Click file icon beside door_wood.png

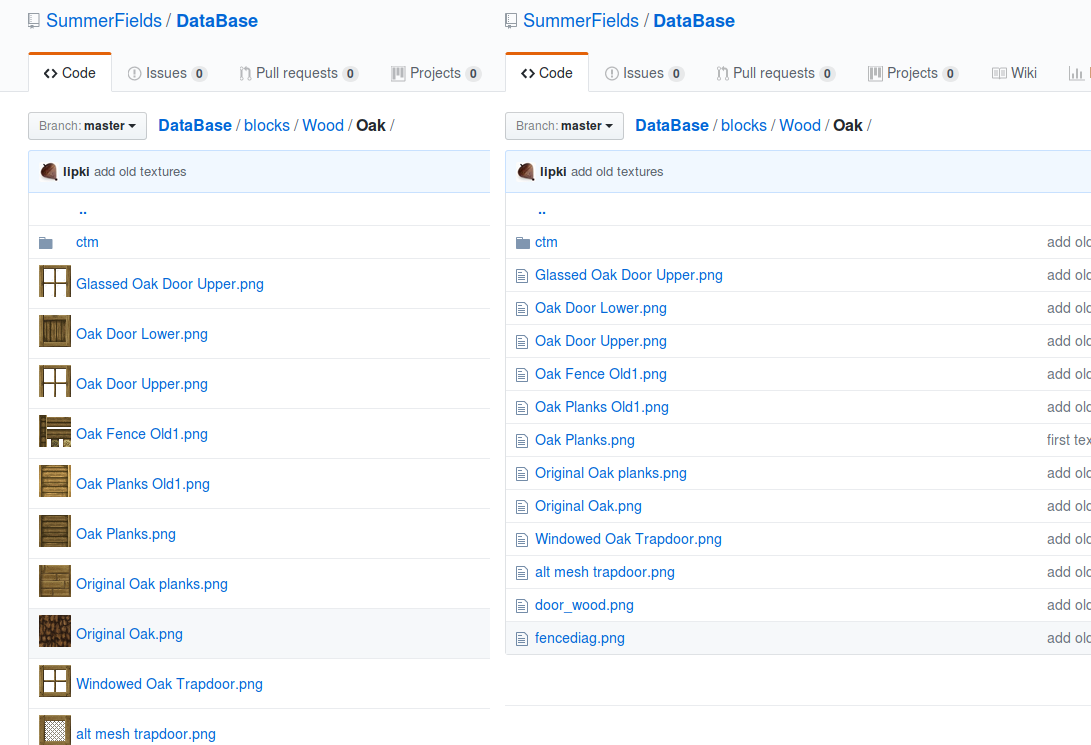pyautogui.click(x=522, y=606)
